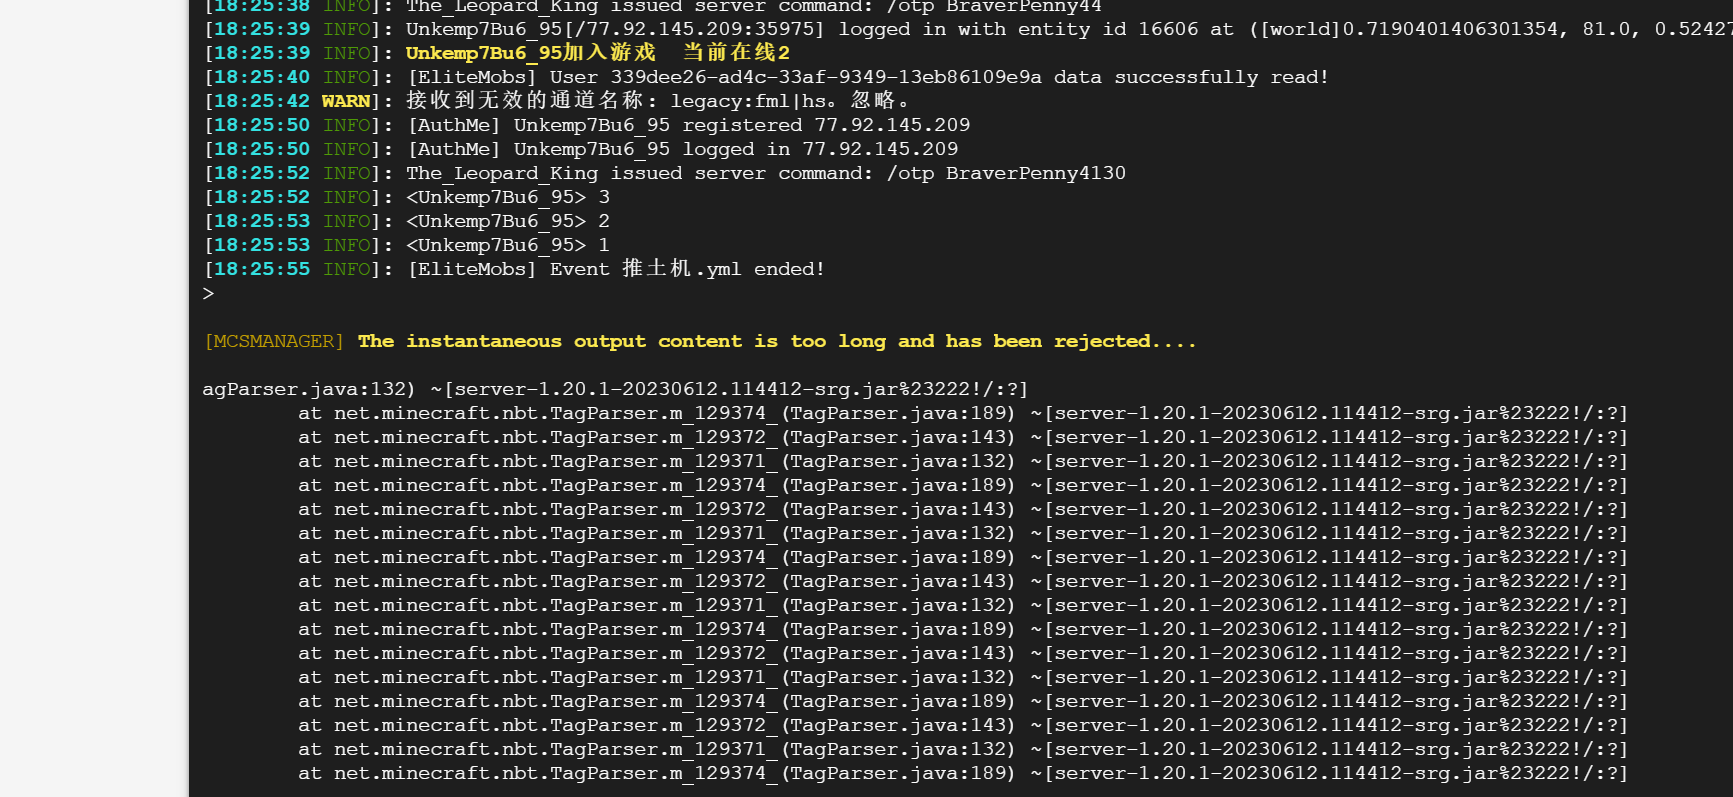
Task: Click the '当前在线2' online count text
Action: (x=736, y=53)
